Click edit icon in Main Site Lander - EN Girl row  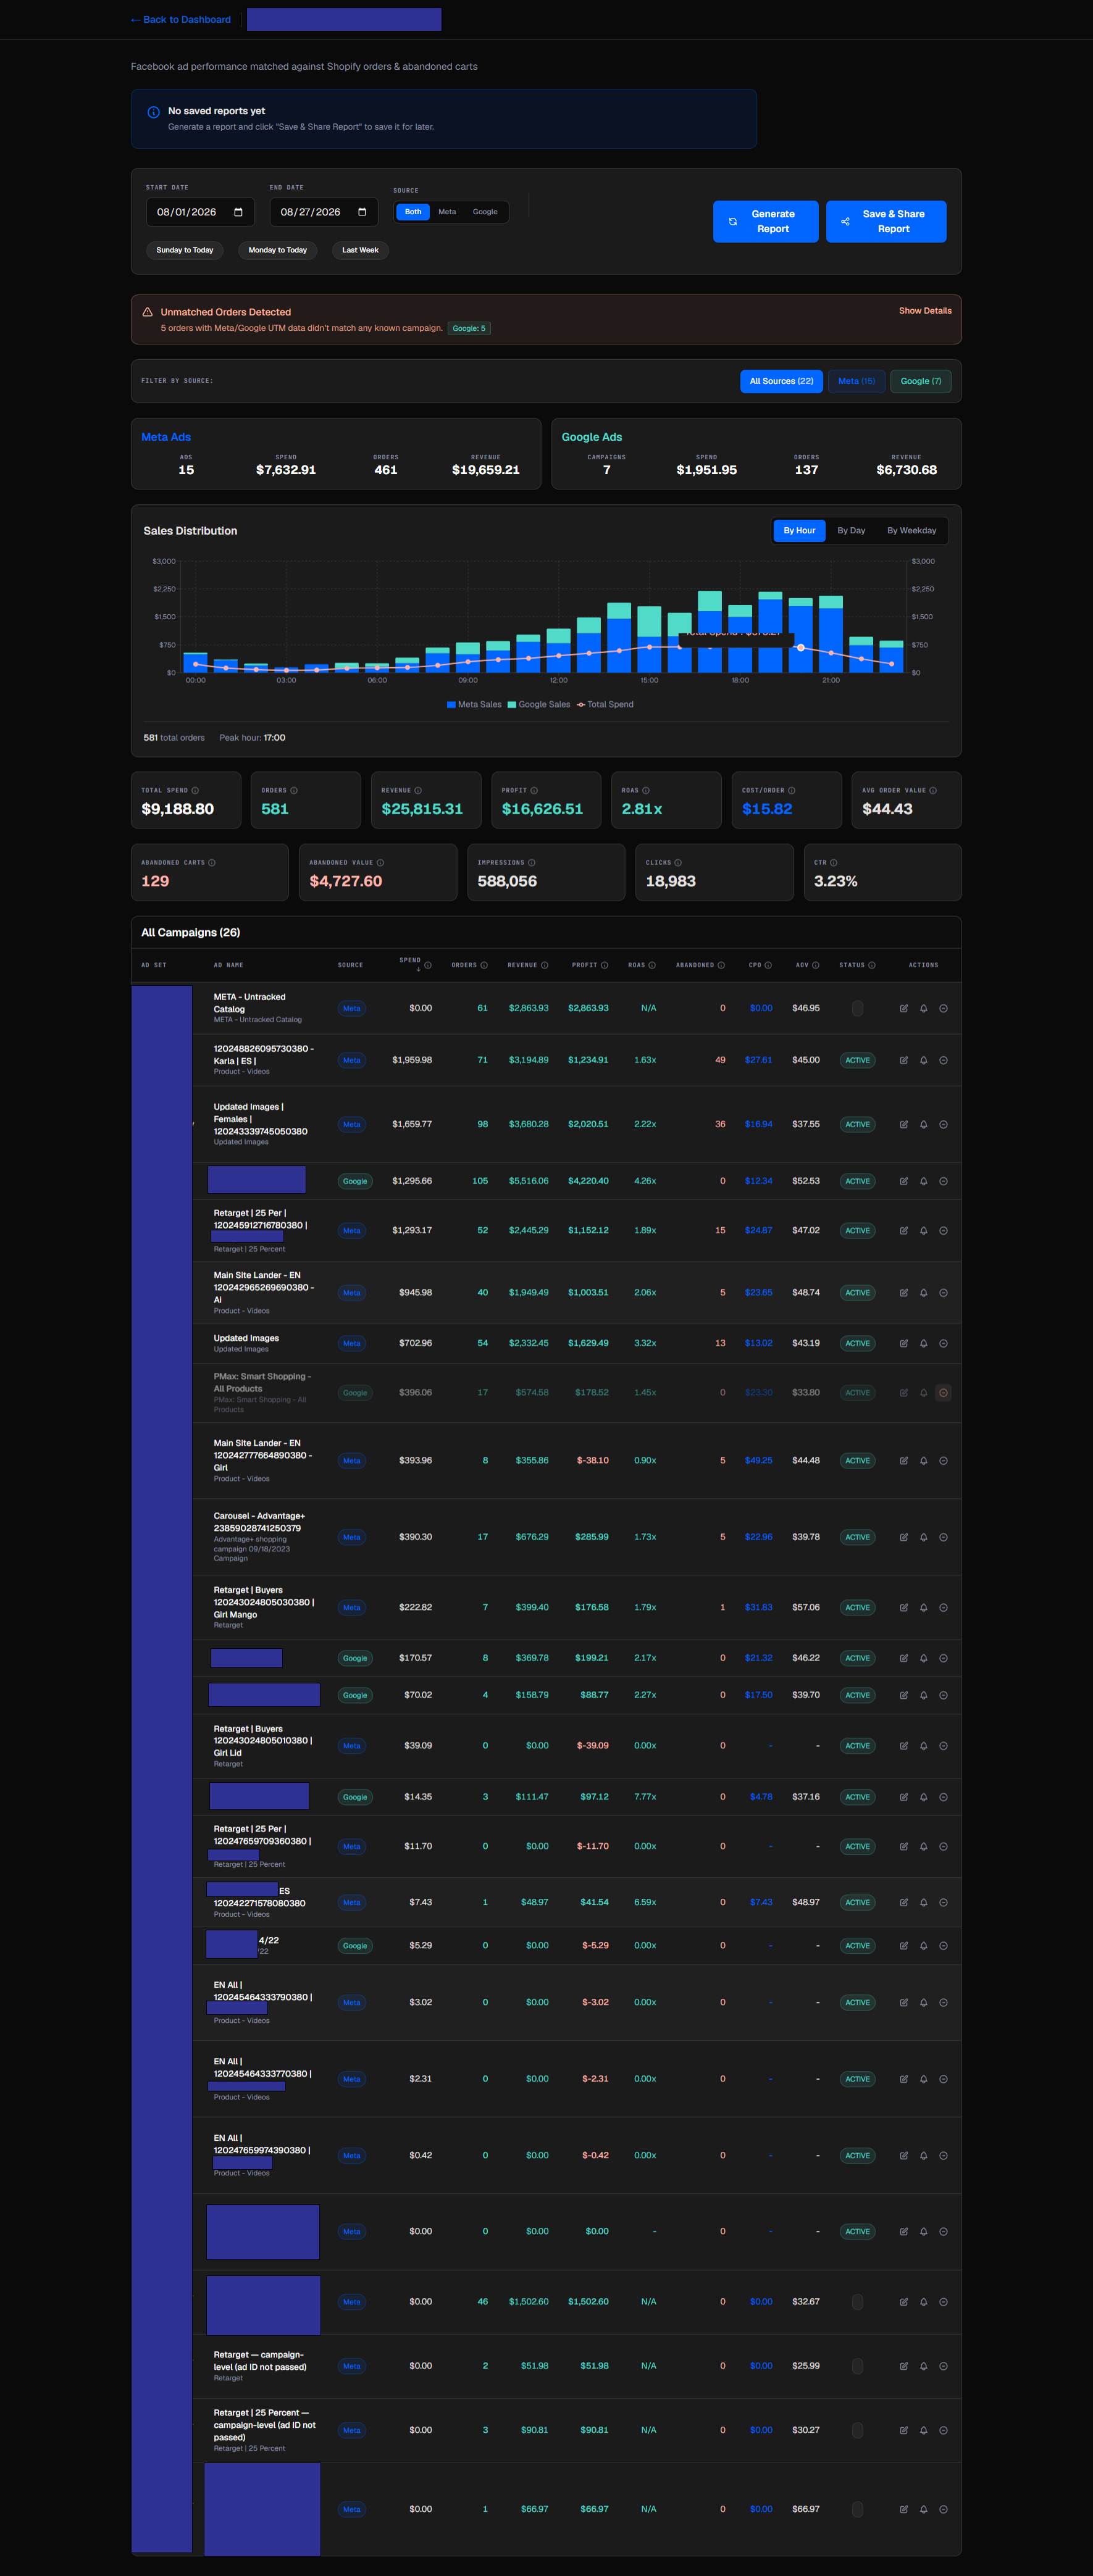904,1460
